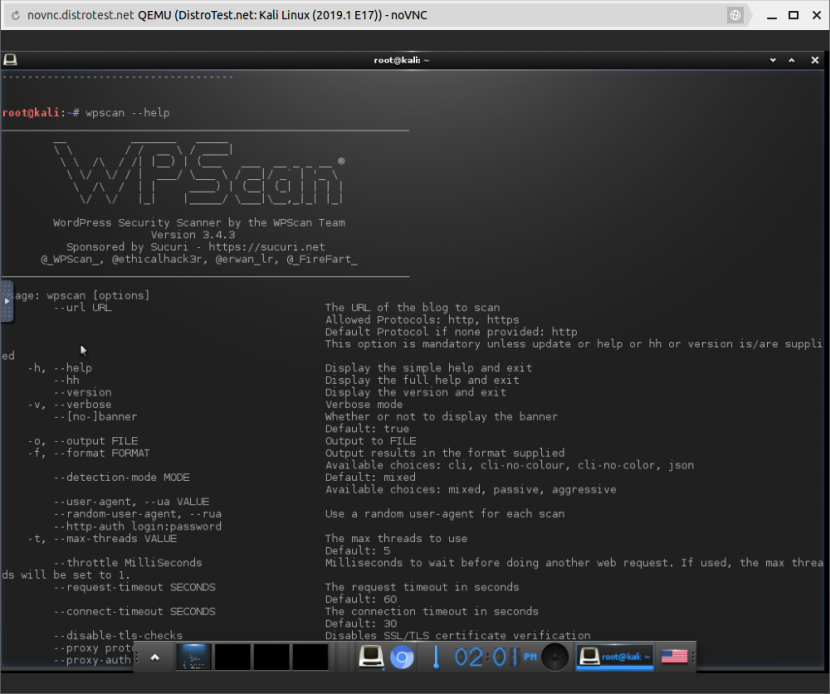Click the terminal titlebar up-arrow button
The height and width of the screenshot is (694, 830).
coord(791,60)
